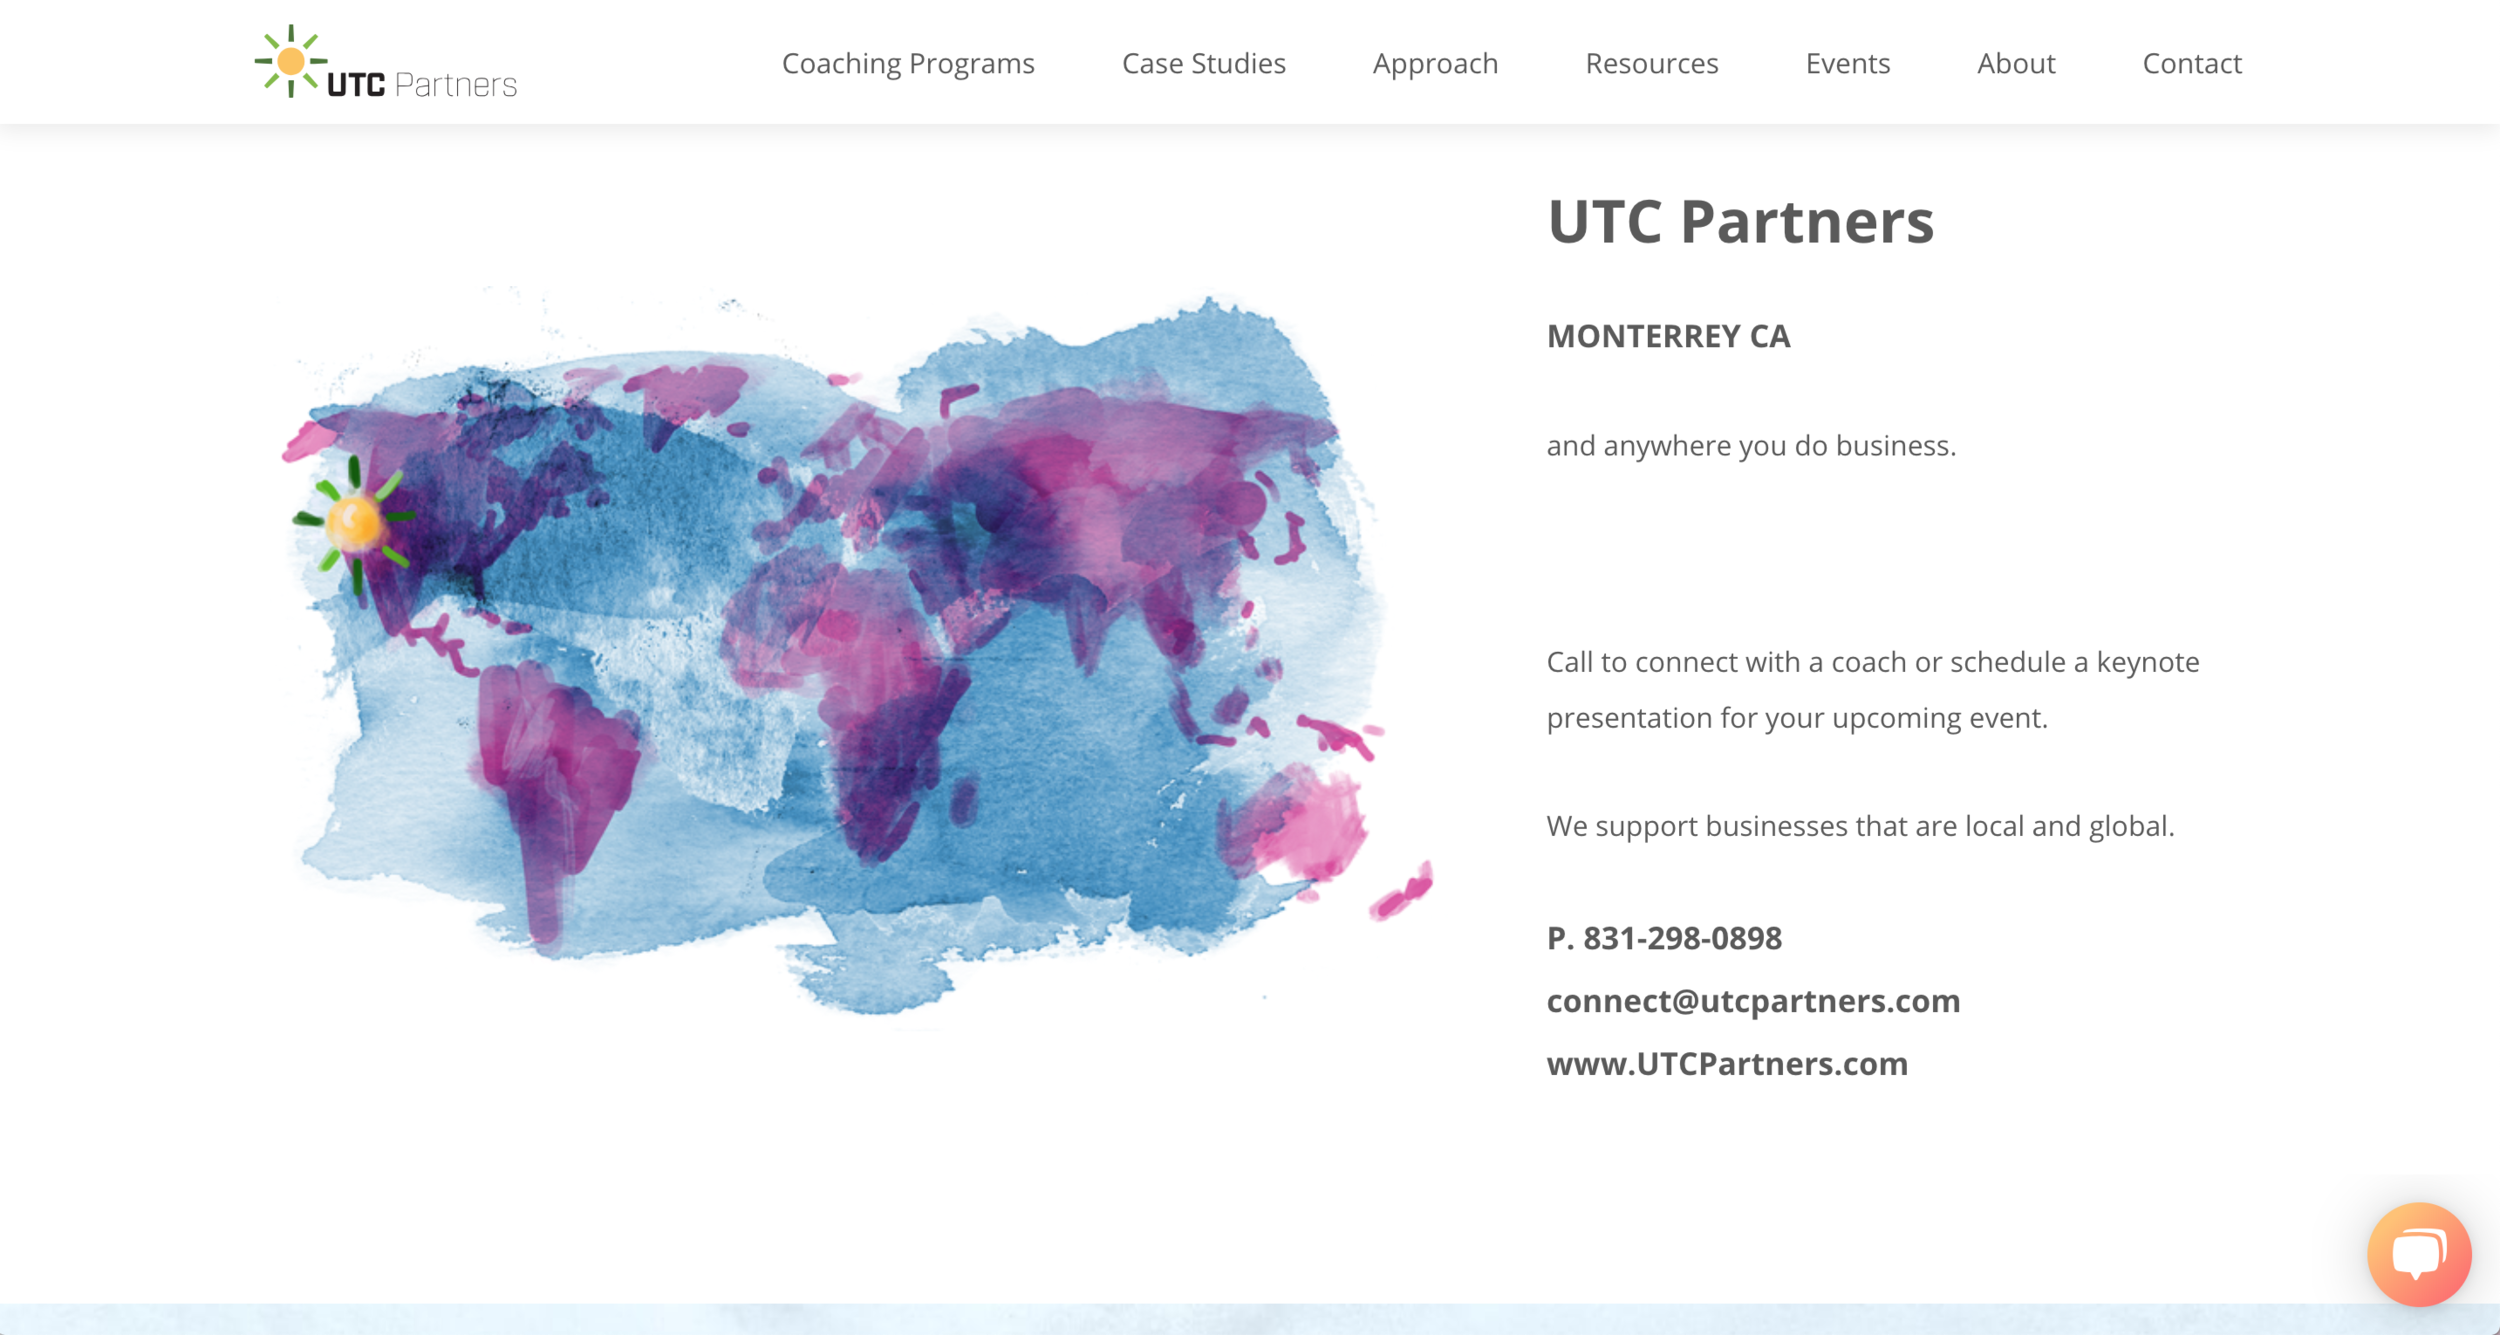
Task: Open the orange chat bubble widget
Action: pos(2418,1253)
